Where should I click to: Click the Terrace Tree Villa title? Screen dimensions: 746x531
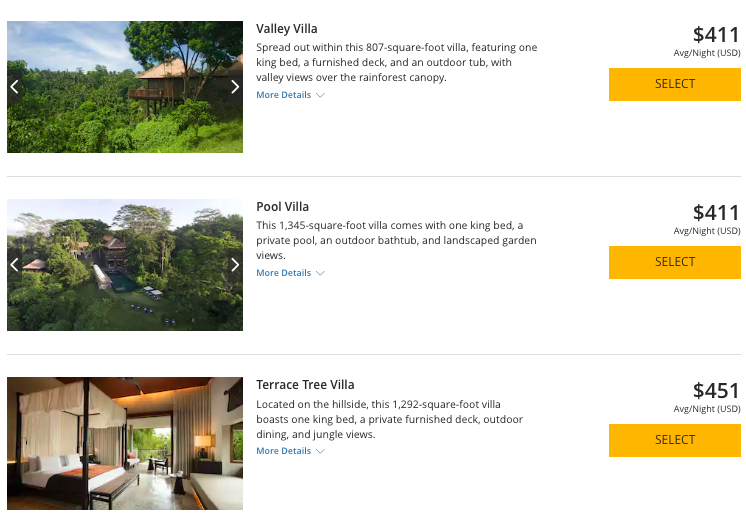(x=305, y=385)
